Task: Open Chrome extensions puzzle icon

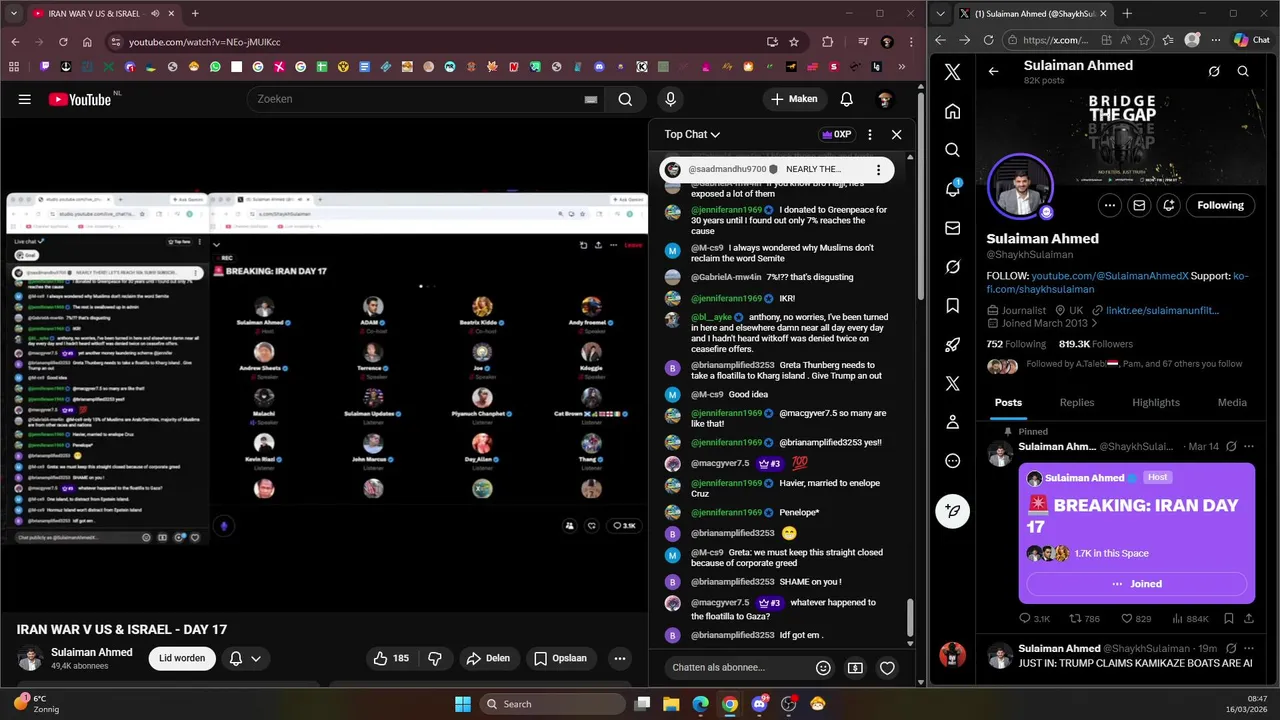Action: pos(827,42)
